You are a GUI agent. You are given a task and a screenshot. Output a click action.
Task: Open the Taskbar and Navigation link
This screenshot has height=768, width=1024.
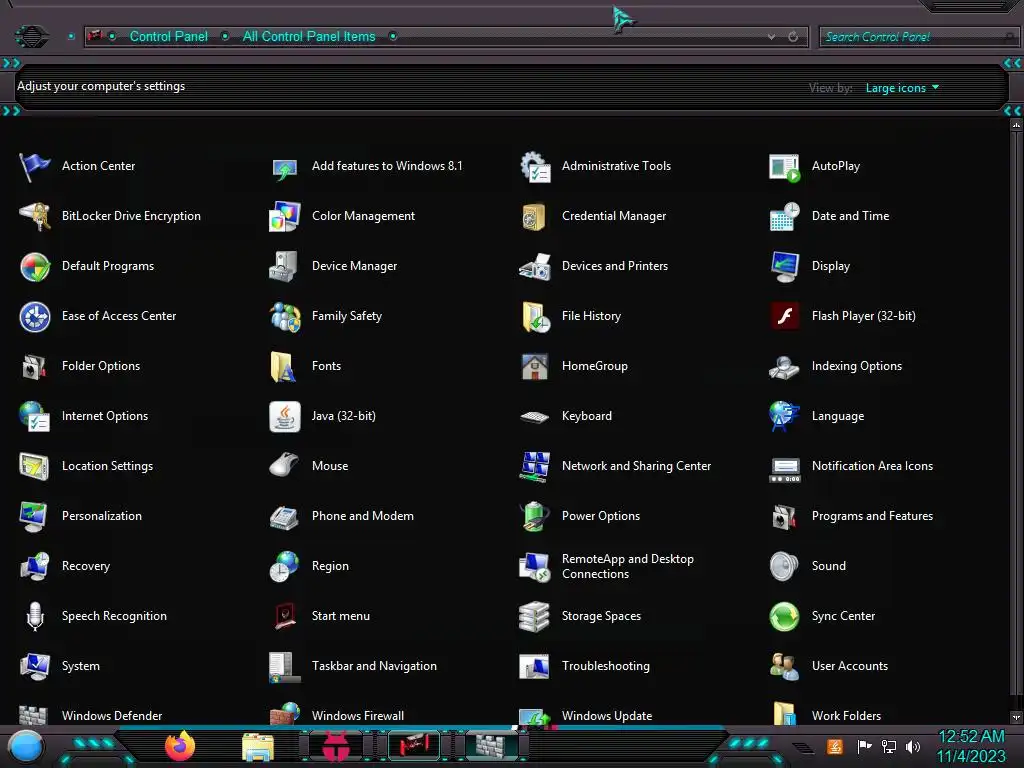point(374,666)
